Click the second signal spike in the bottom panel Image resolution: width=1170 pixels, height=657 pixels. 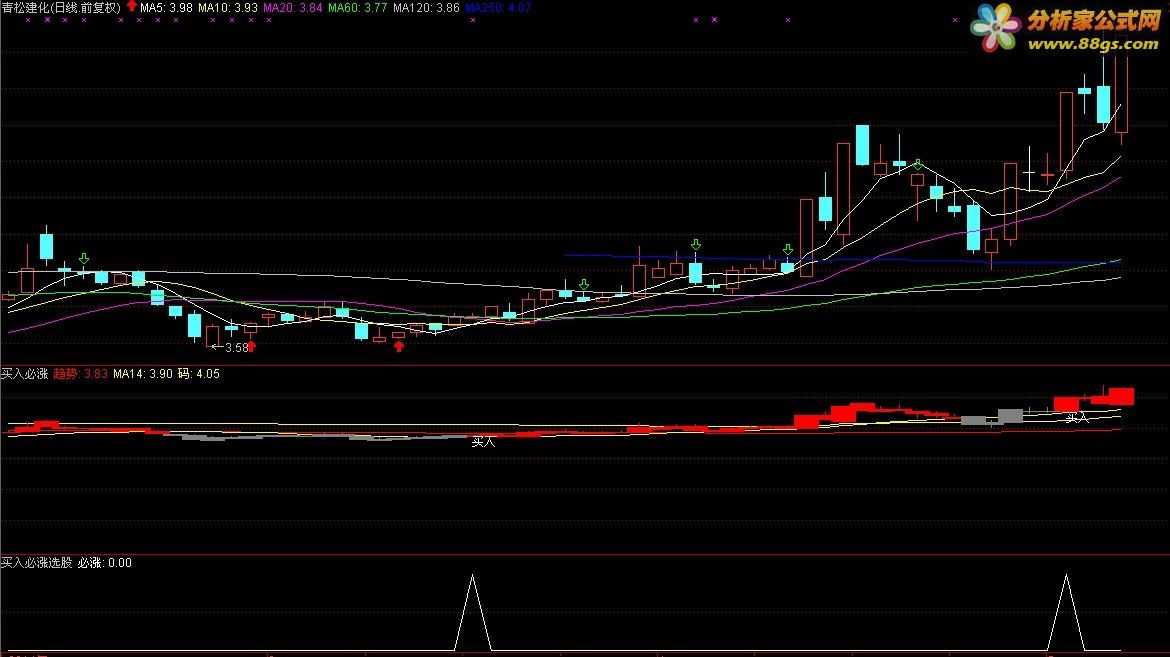(x=1066, y=612)
